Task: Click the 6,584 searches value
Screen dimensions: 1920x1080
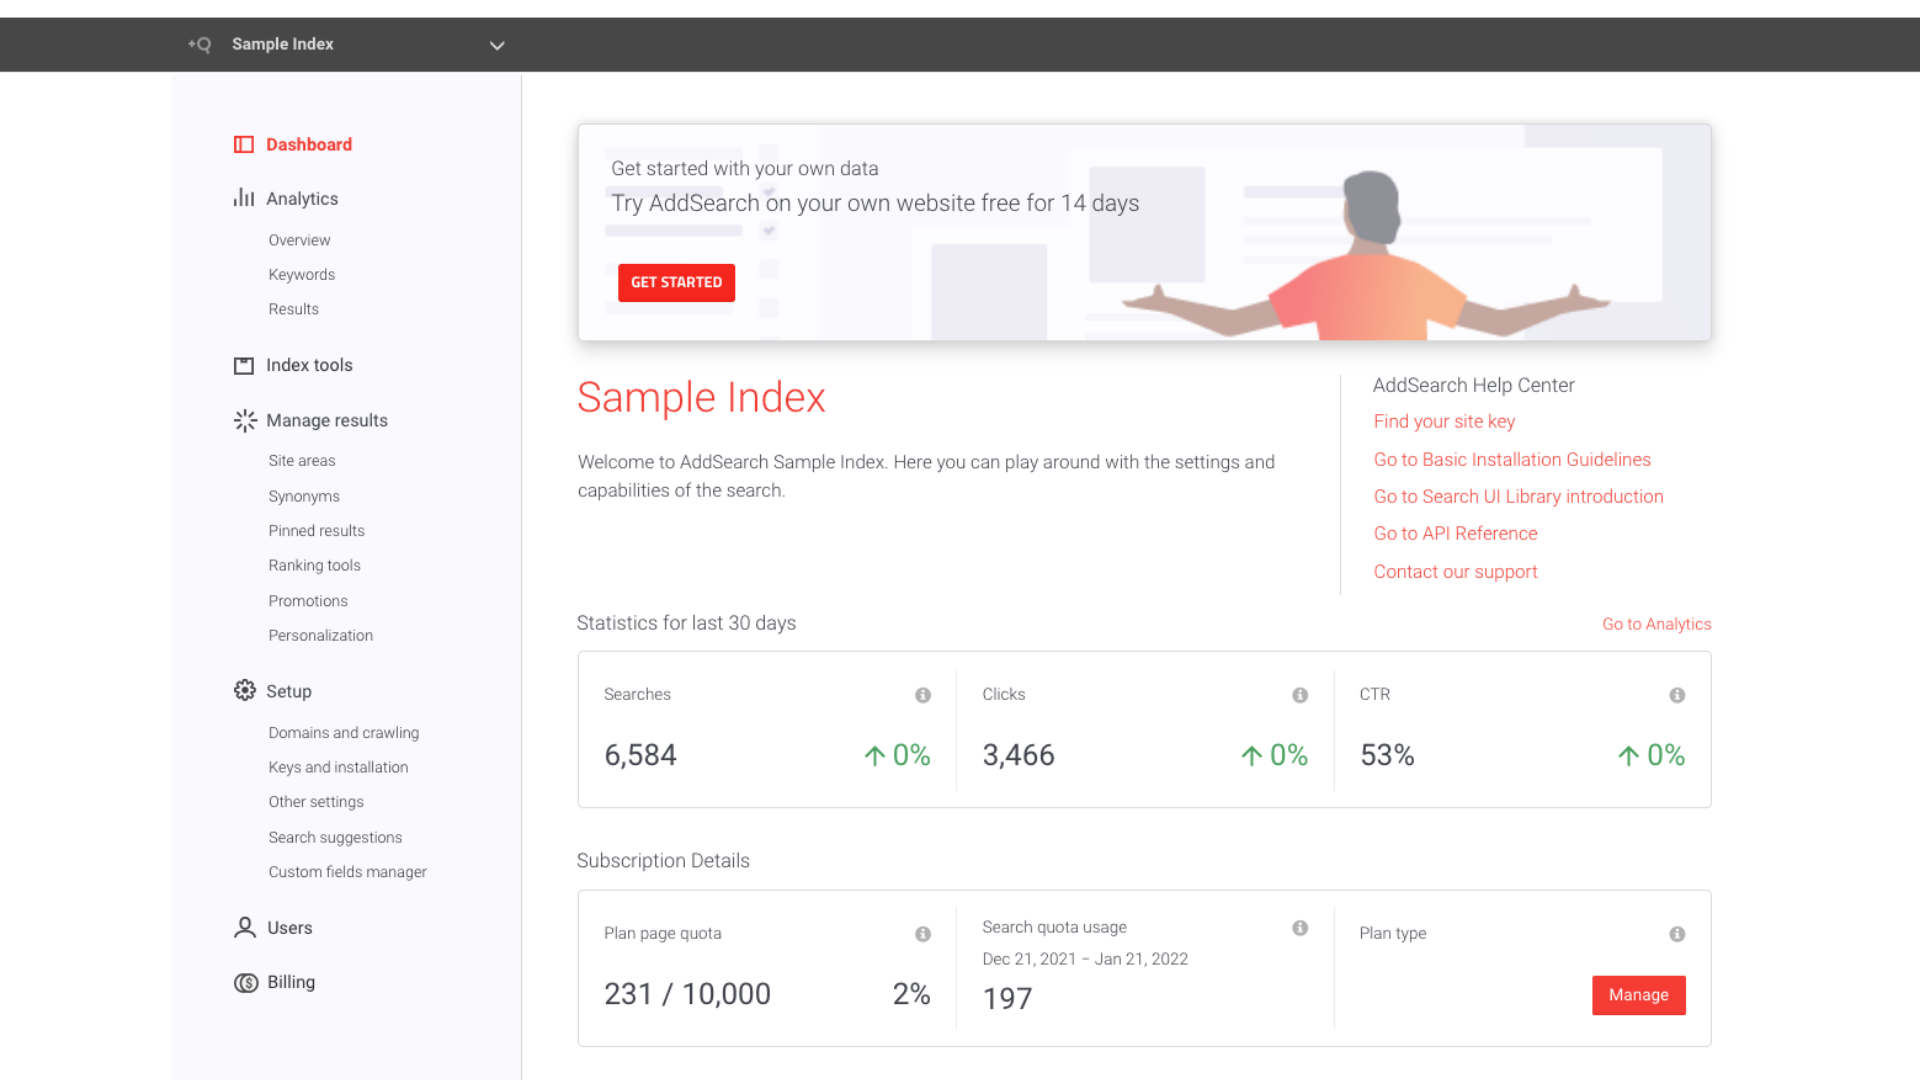Action: (640, 755)
